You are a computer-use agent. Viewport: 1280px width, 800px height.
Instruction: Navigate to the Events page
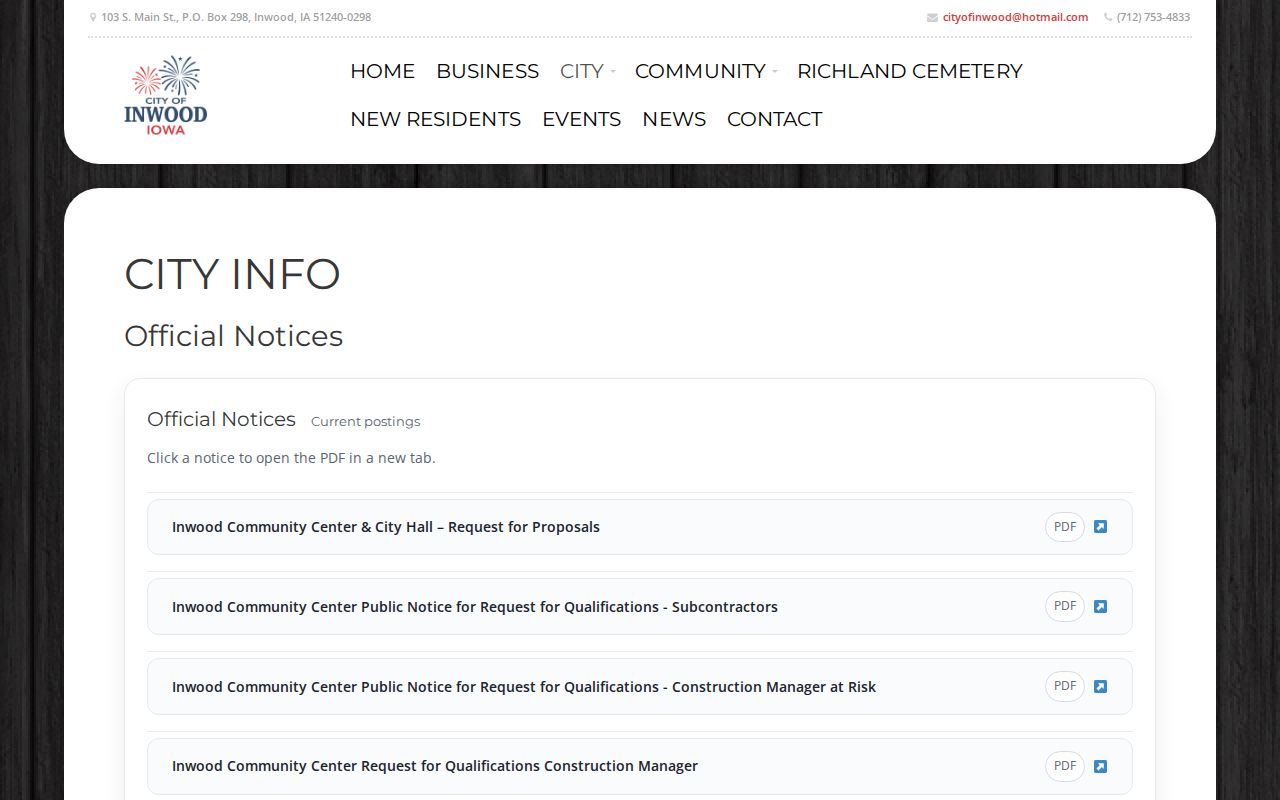click(x=581, y=119)
